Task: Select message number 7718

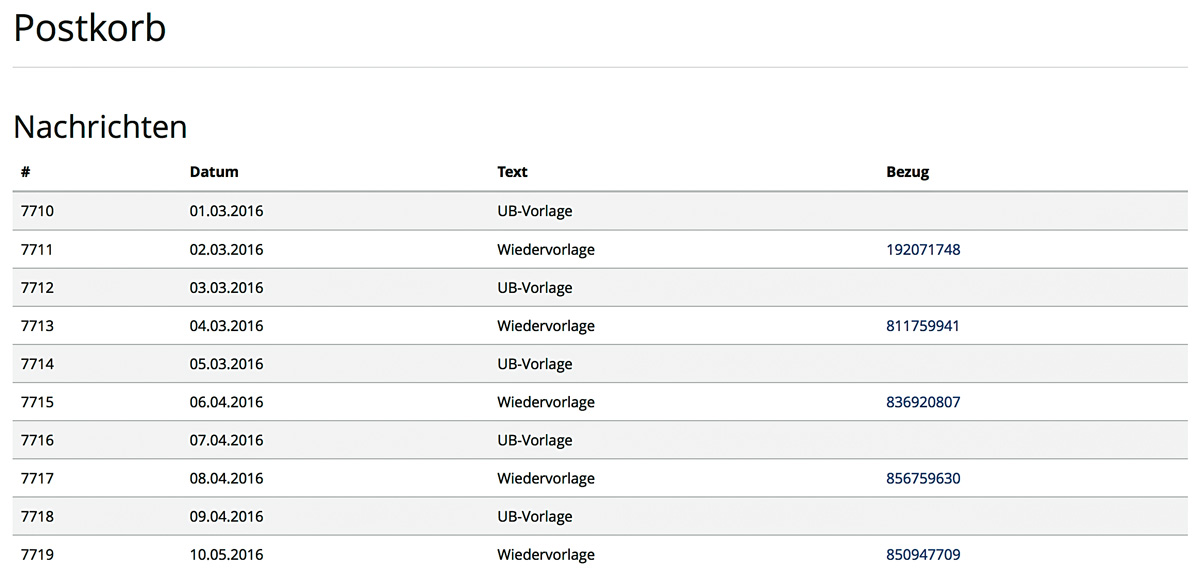Action: (x=37, y=516)
